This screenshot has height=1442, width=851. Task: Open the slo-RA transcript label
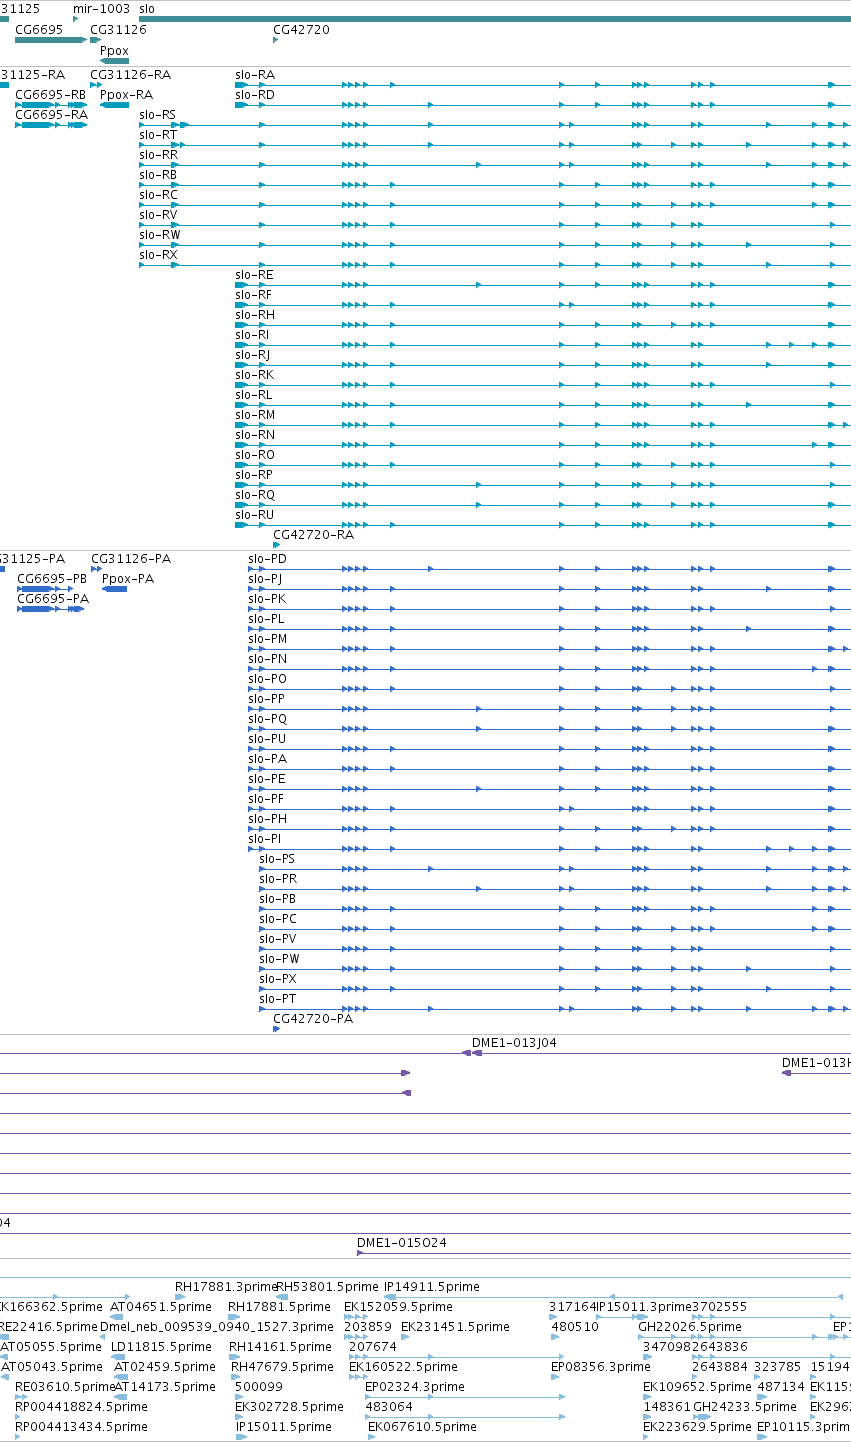click(255, 75)
